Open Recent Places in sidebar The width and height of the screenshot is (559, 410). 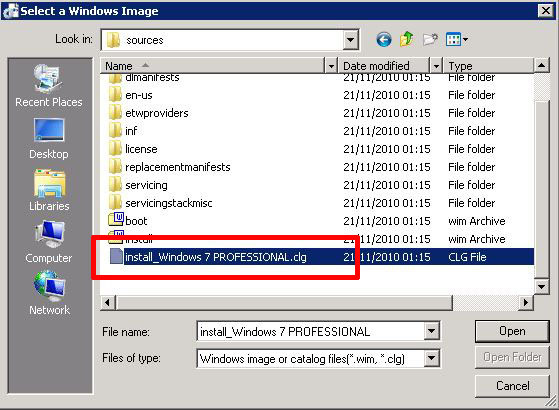48,86
